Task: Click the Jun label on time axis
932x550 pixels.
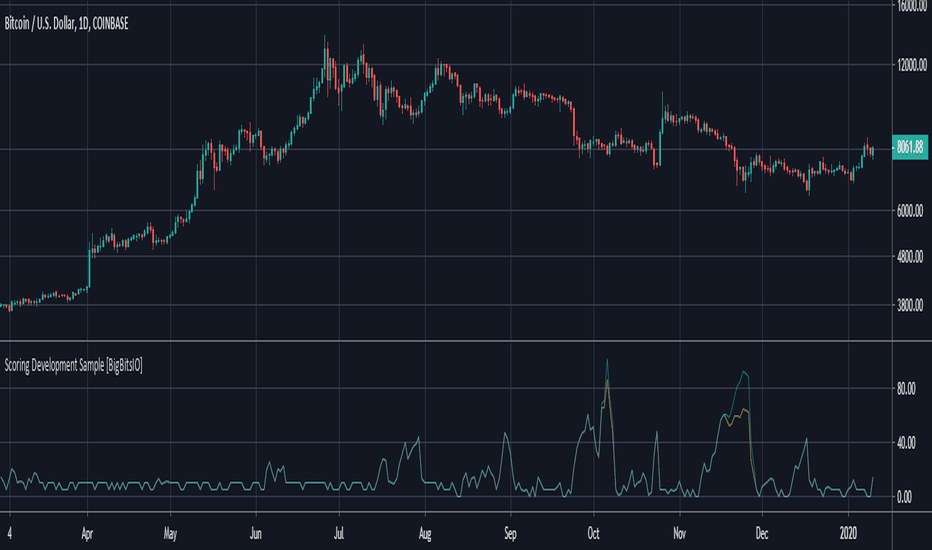Action: [256, 534]
